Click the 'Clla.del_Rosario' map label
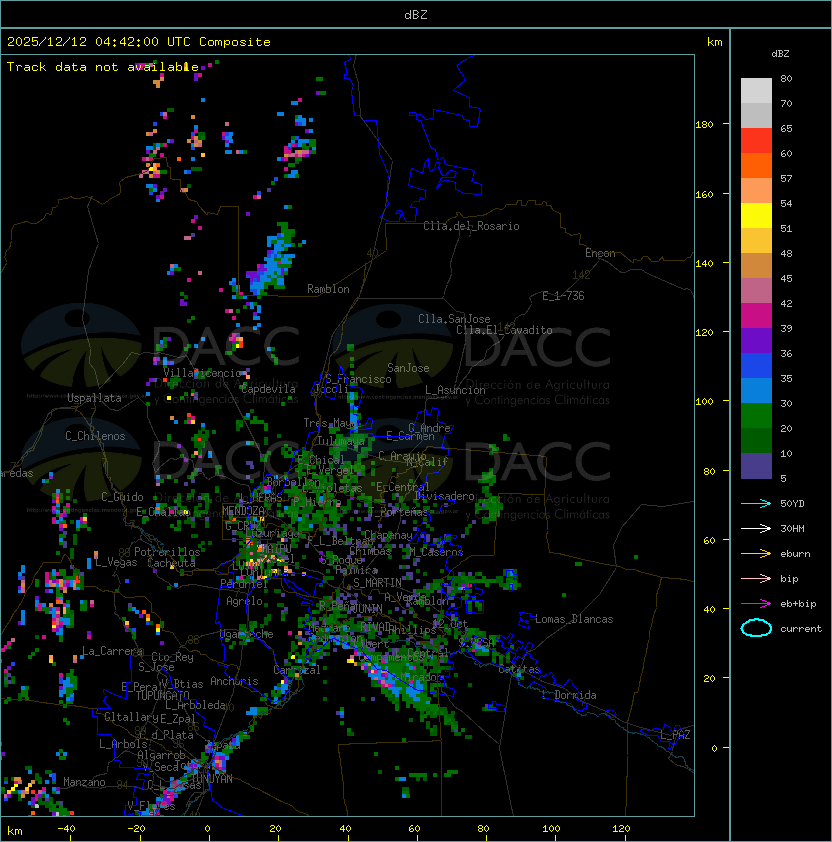This screenshot has height=842, width=832. (471, 226)
